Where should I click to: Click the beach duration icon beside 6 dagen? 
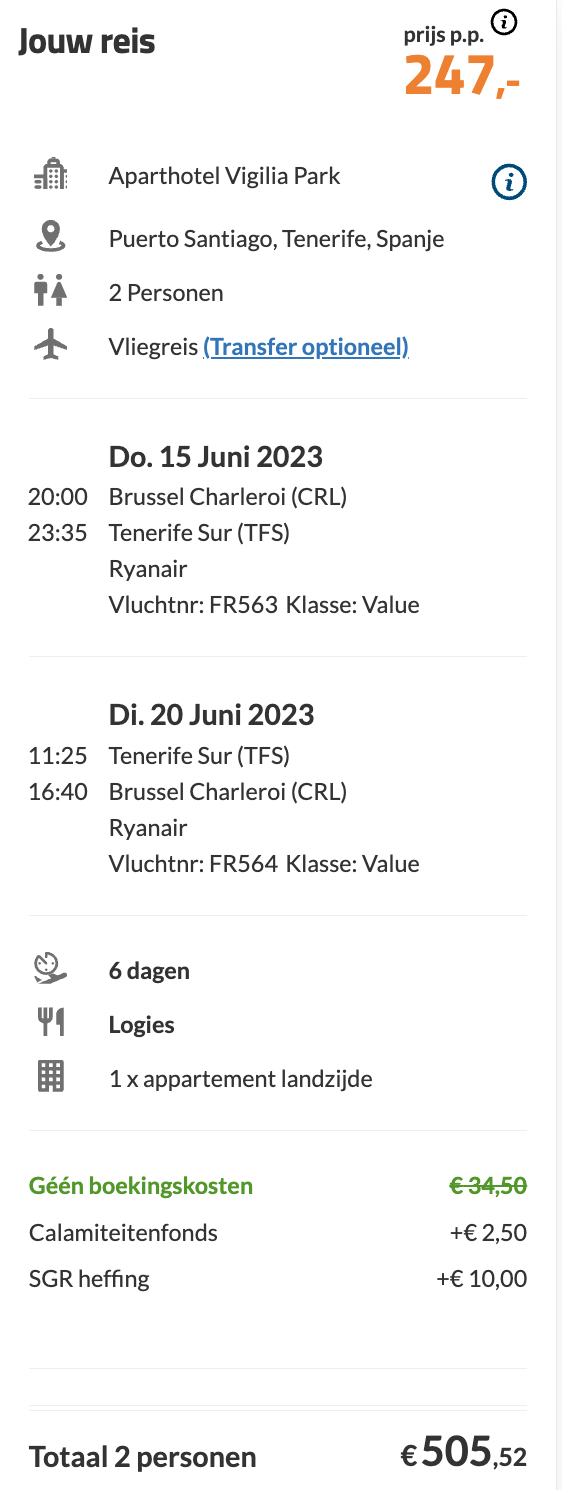[x=50, y=970]
